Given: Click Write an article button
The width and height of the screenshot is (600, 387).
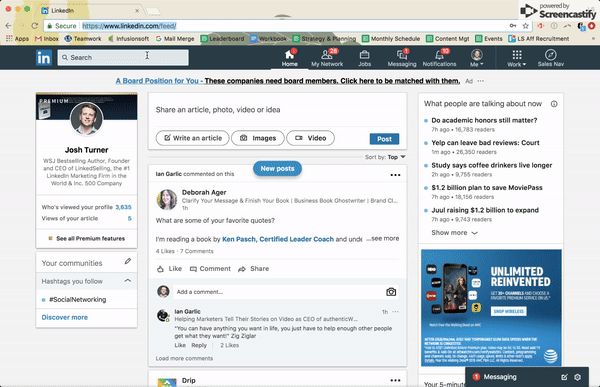Looking at the screenshot, I should (x=192, y=138).
